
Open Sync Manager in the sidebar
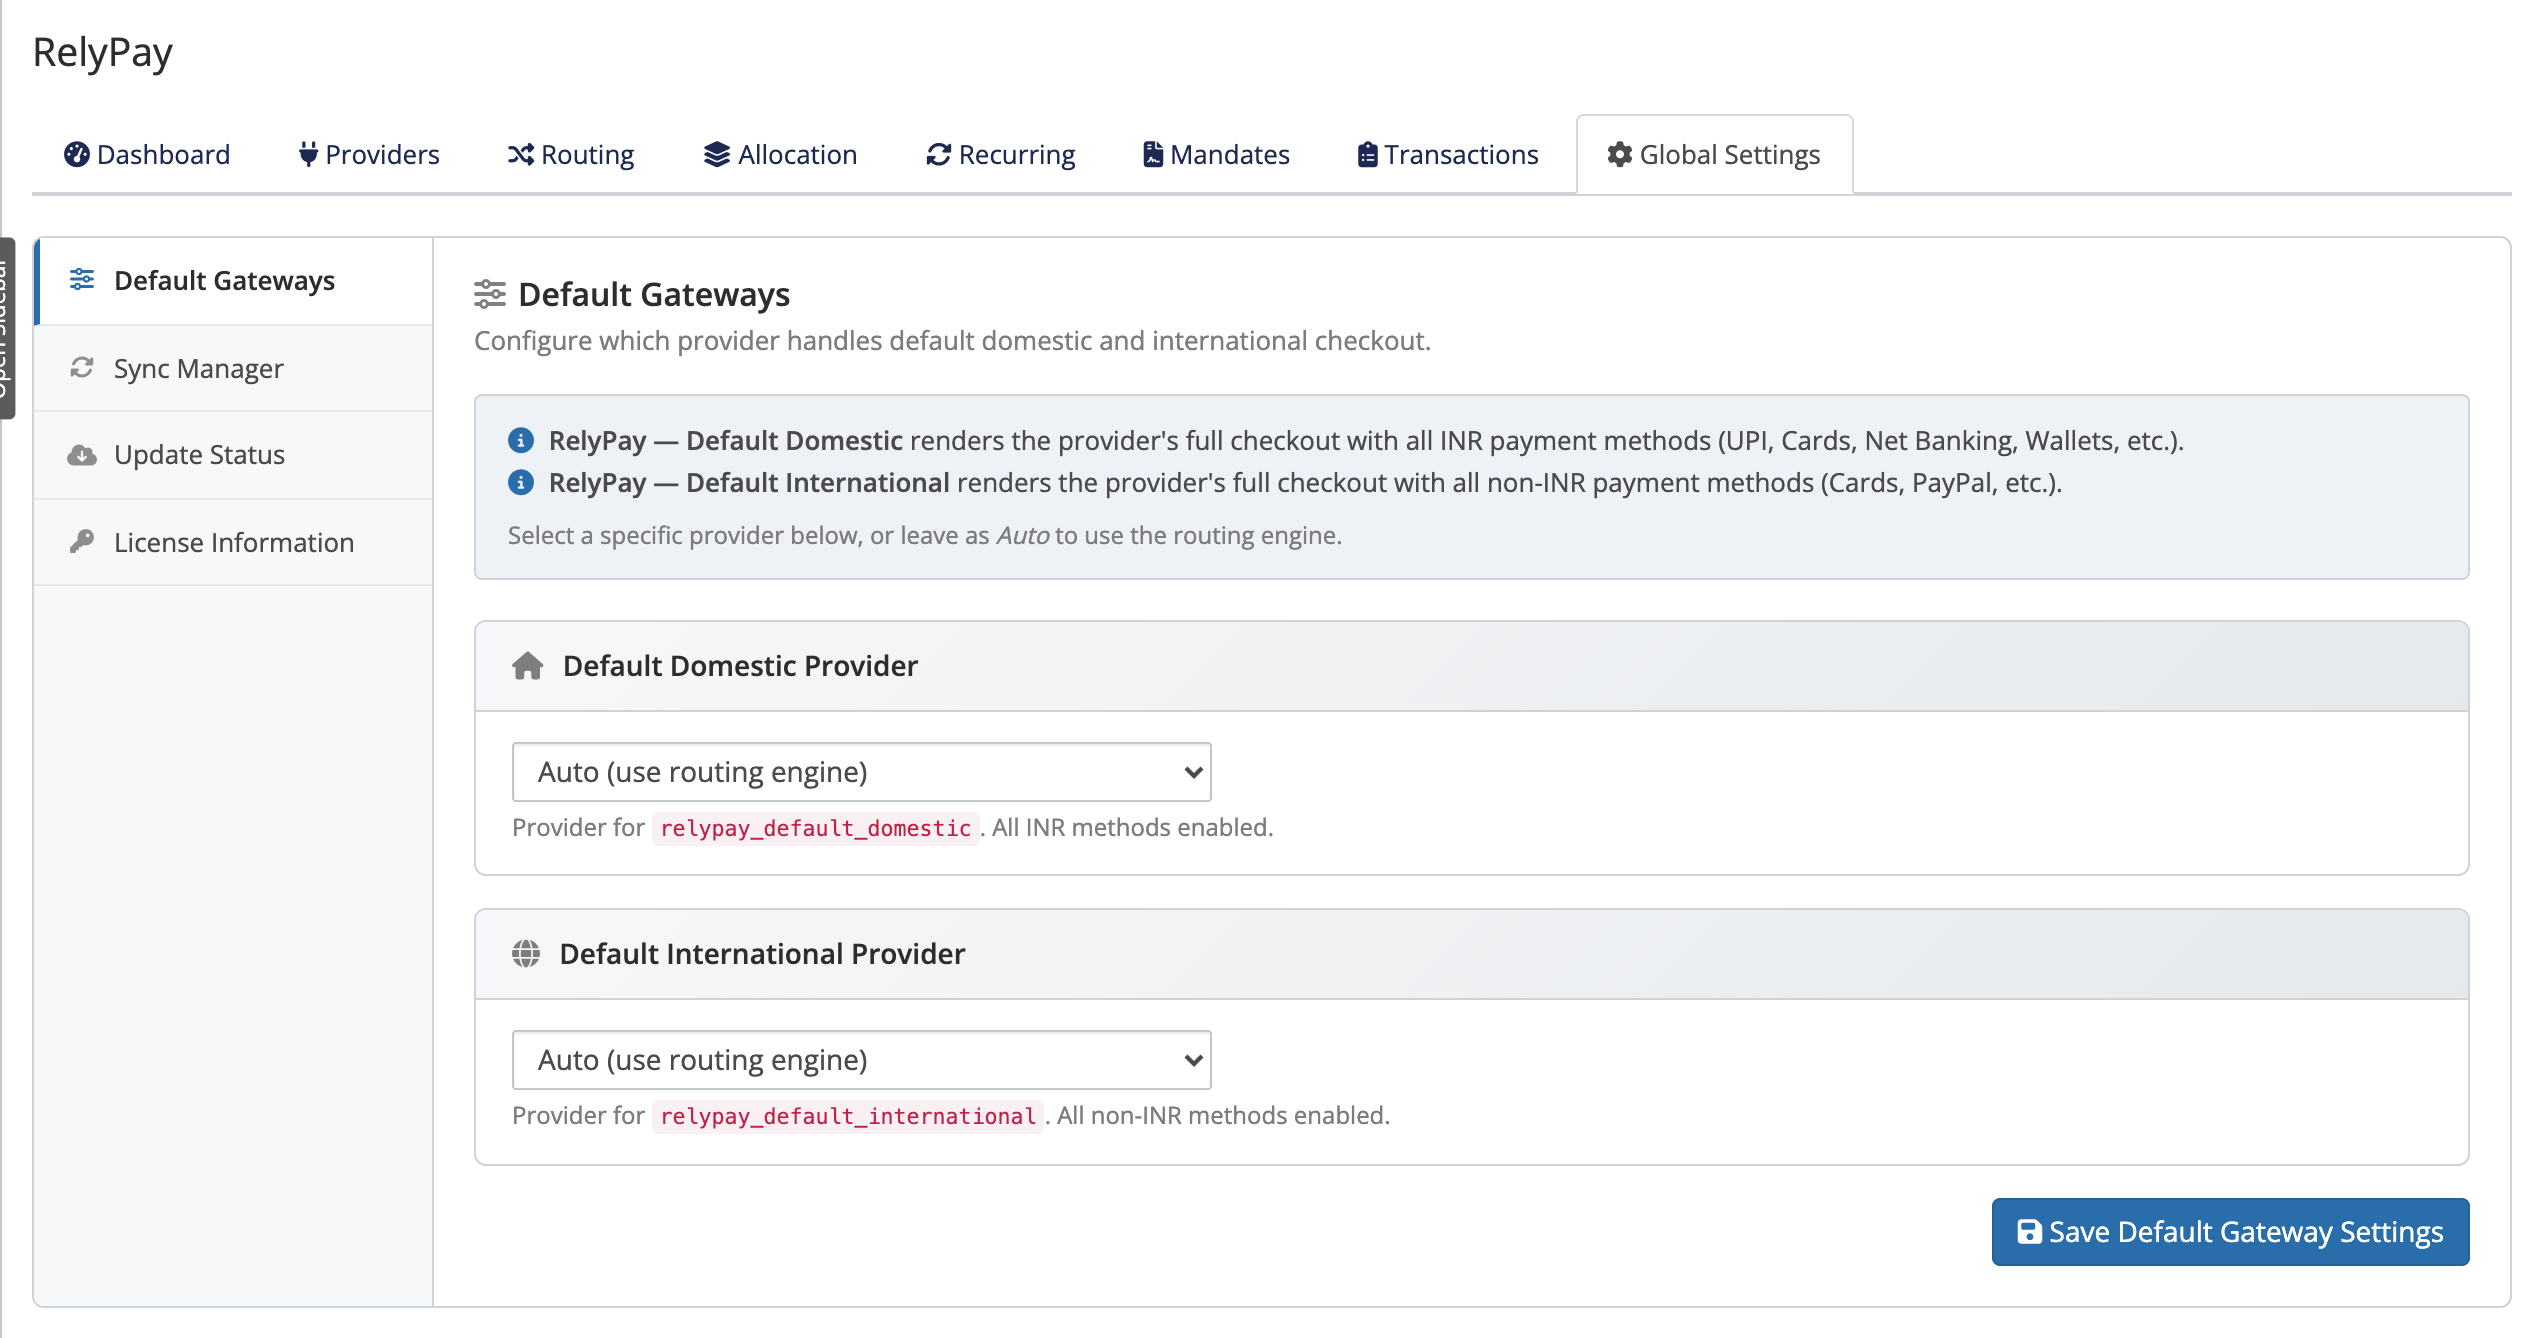[x=234, y=368]
